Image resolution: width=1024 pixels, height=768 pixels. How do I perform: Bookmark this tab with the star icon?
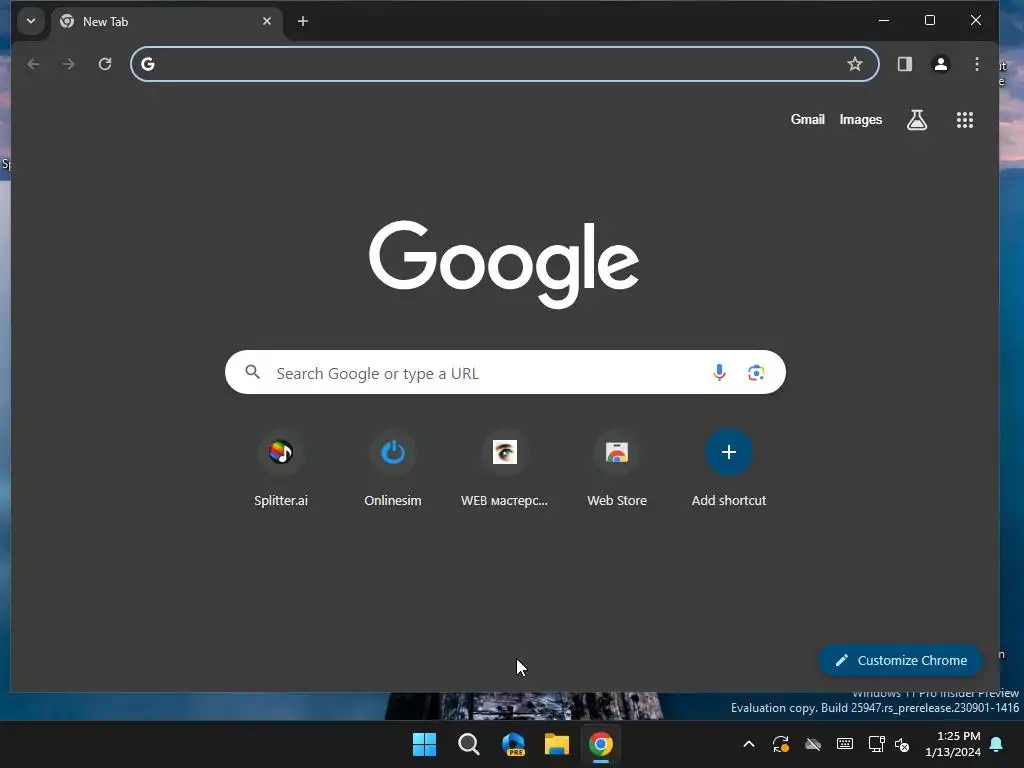click(x=854, y=64)
